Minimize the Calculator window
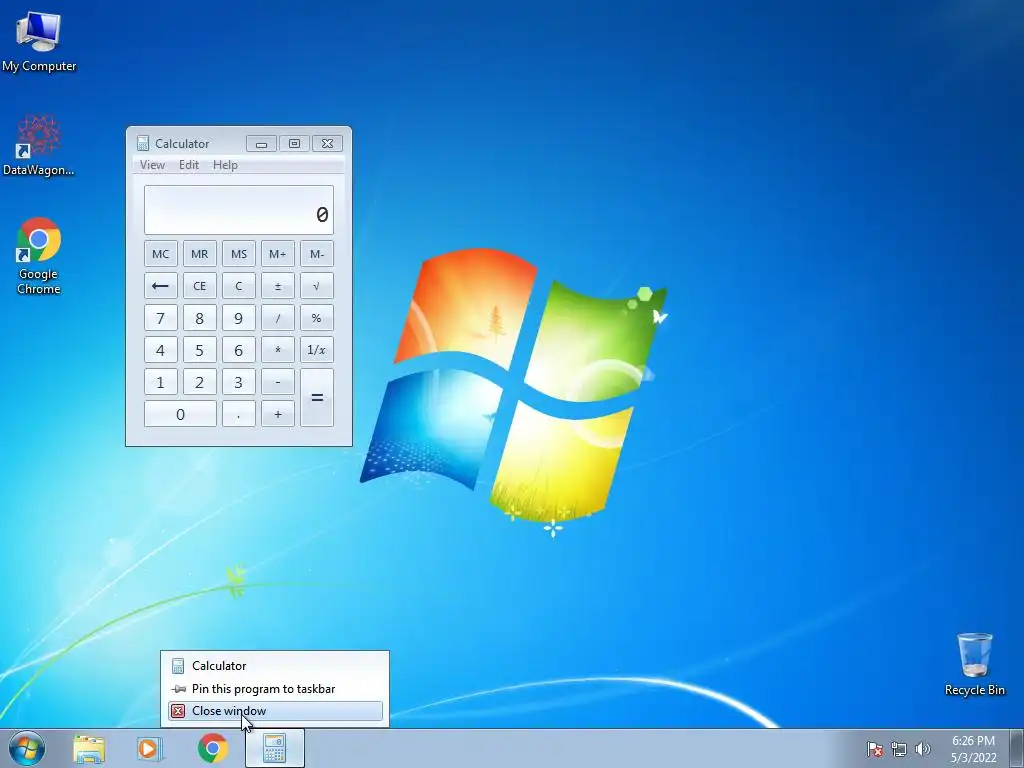1024x768 pixels. click(x=261, y=144)
